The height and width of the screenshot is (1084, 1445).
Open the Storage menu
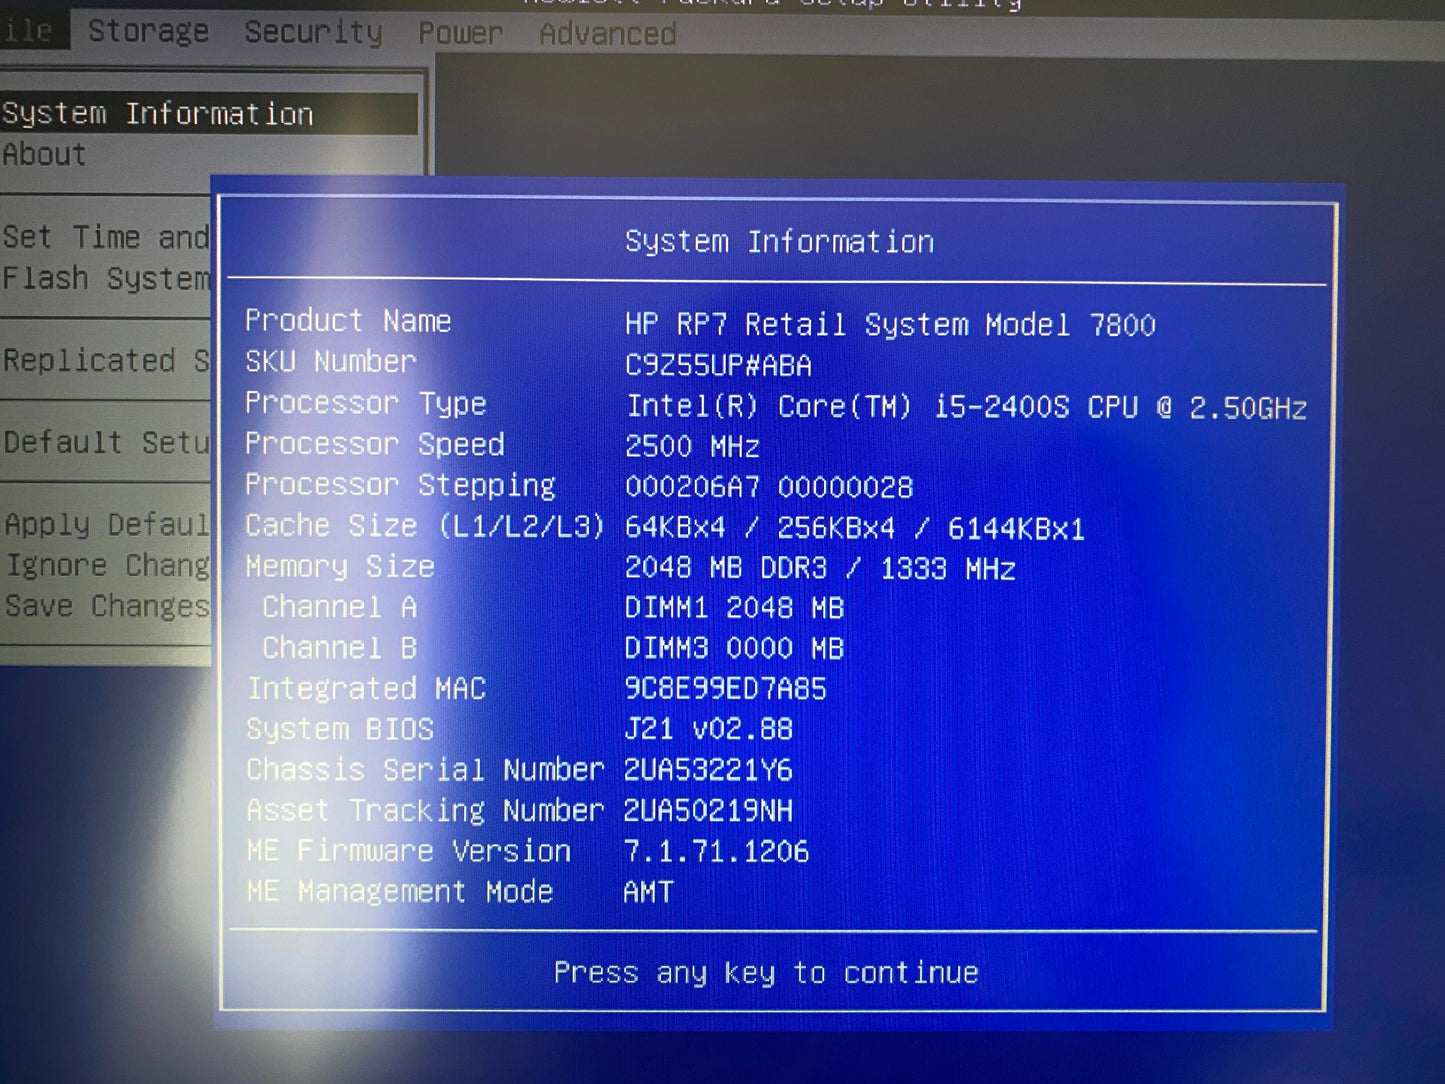point(148,31)
